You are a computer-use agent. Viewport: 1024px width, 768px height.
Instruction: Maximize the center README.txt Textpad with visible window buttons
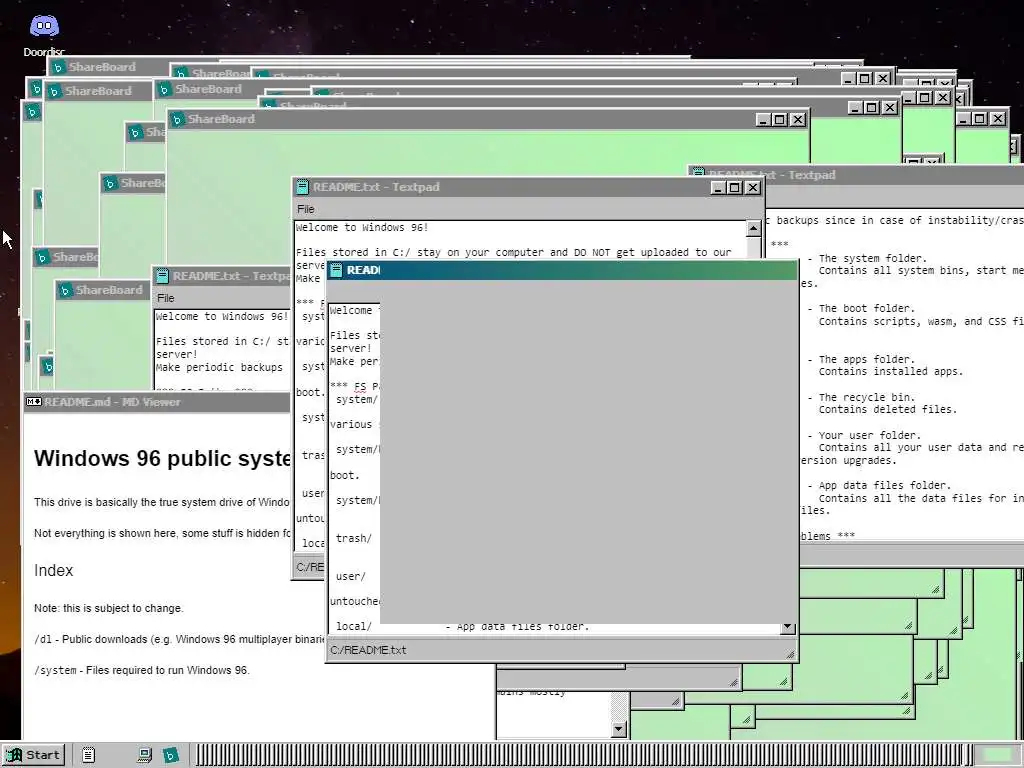pos(735,187)
